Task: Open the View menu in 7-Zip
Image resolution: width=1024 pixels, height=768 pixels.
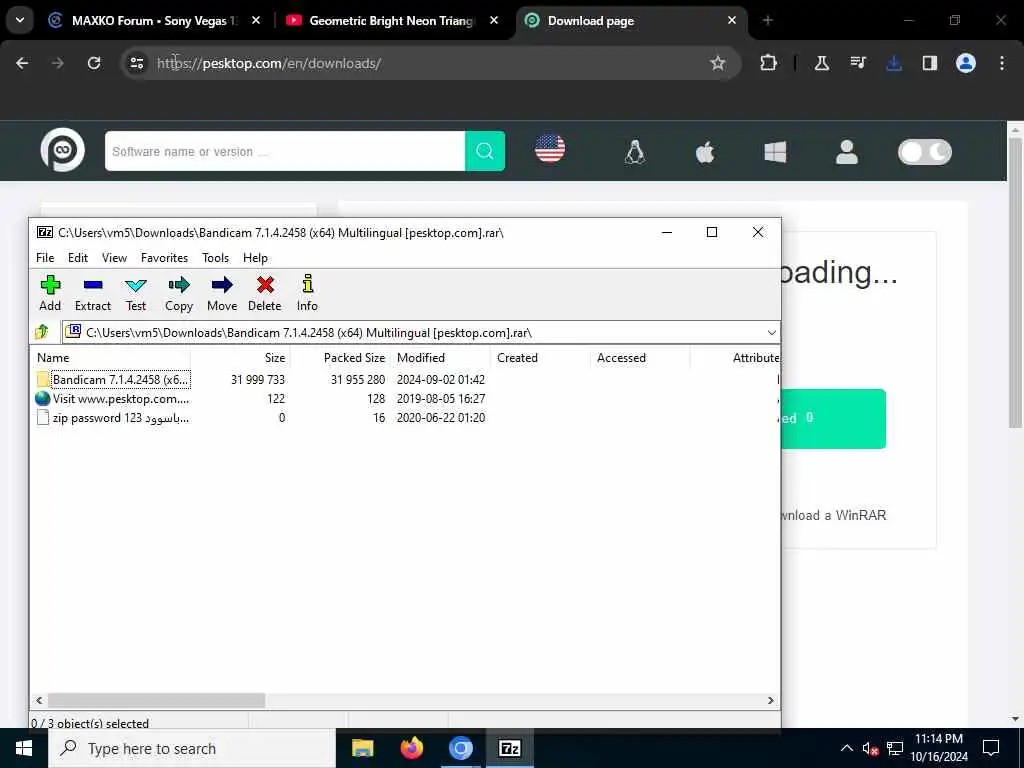Action: pyautogui.click(x=114, y=258)
